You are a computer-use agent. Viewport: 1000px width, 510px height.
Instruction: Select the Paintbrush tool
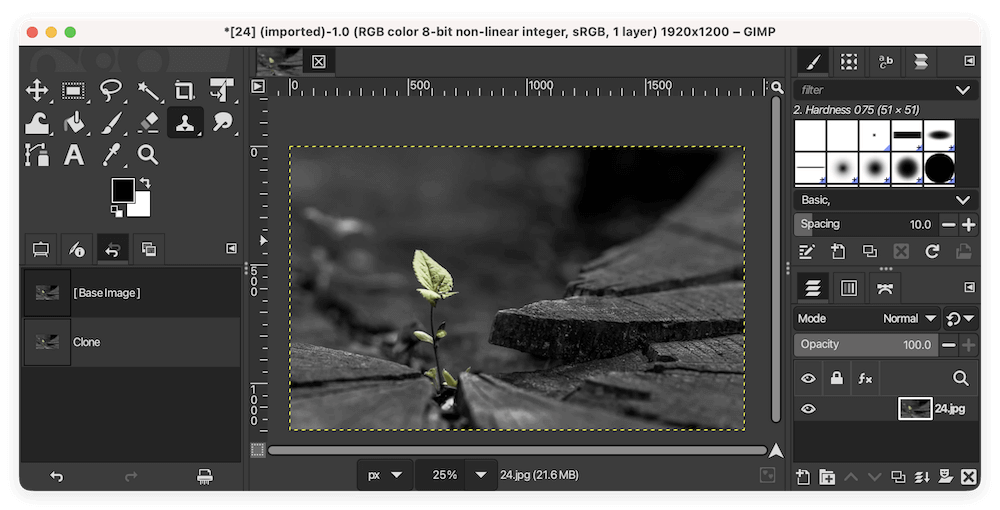111,122
